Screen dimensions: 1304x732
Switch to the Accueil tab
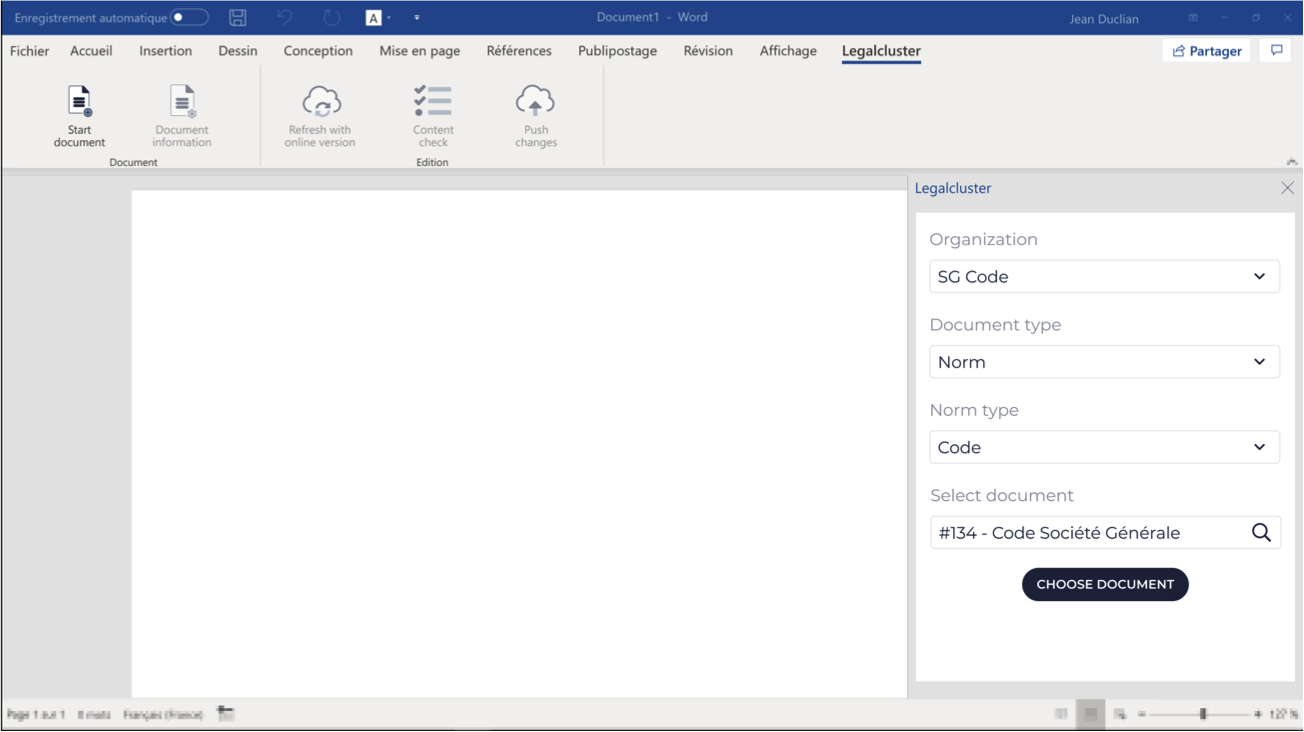pos(91,51)
